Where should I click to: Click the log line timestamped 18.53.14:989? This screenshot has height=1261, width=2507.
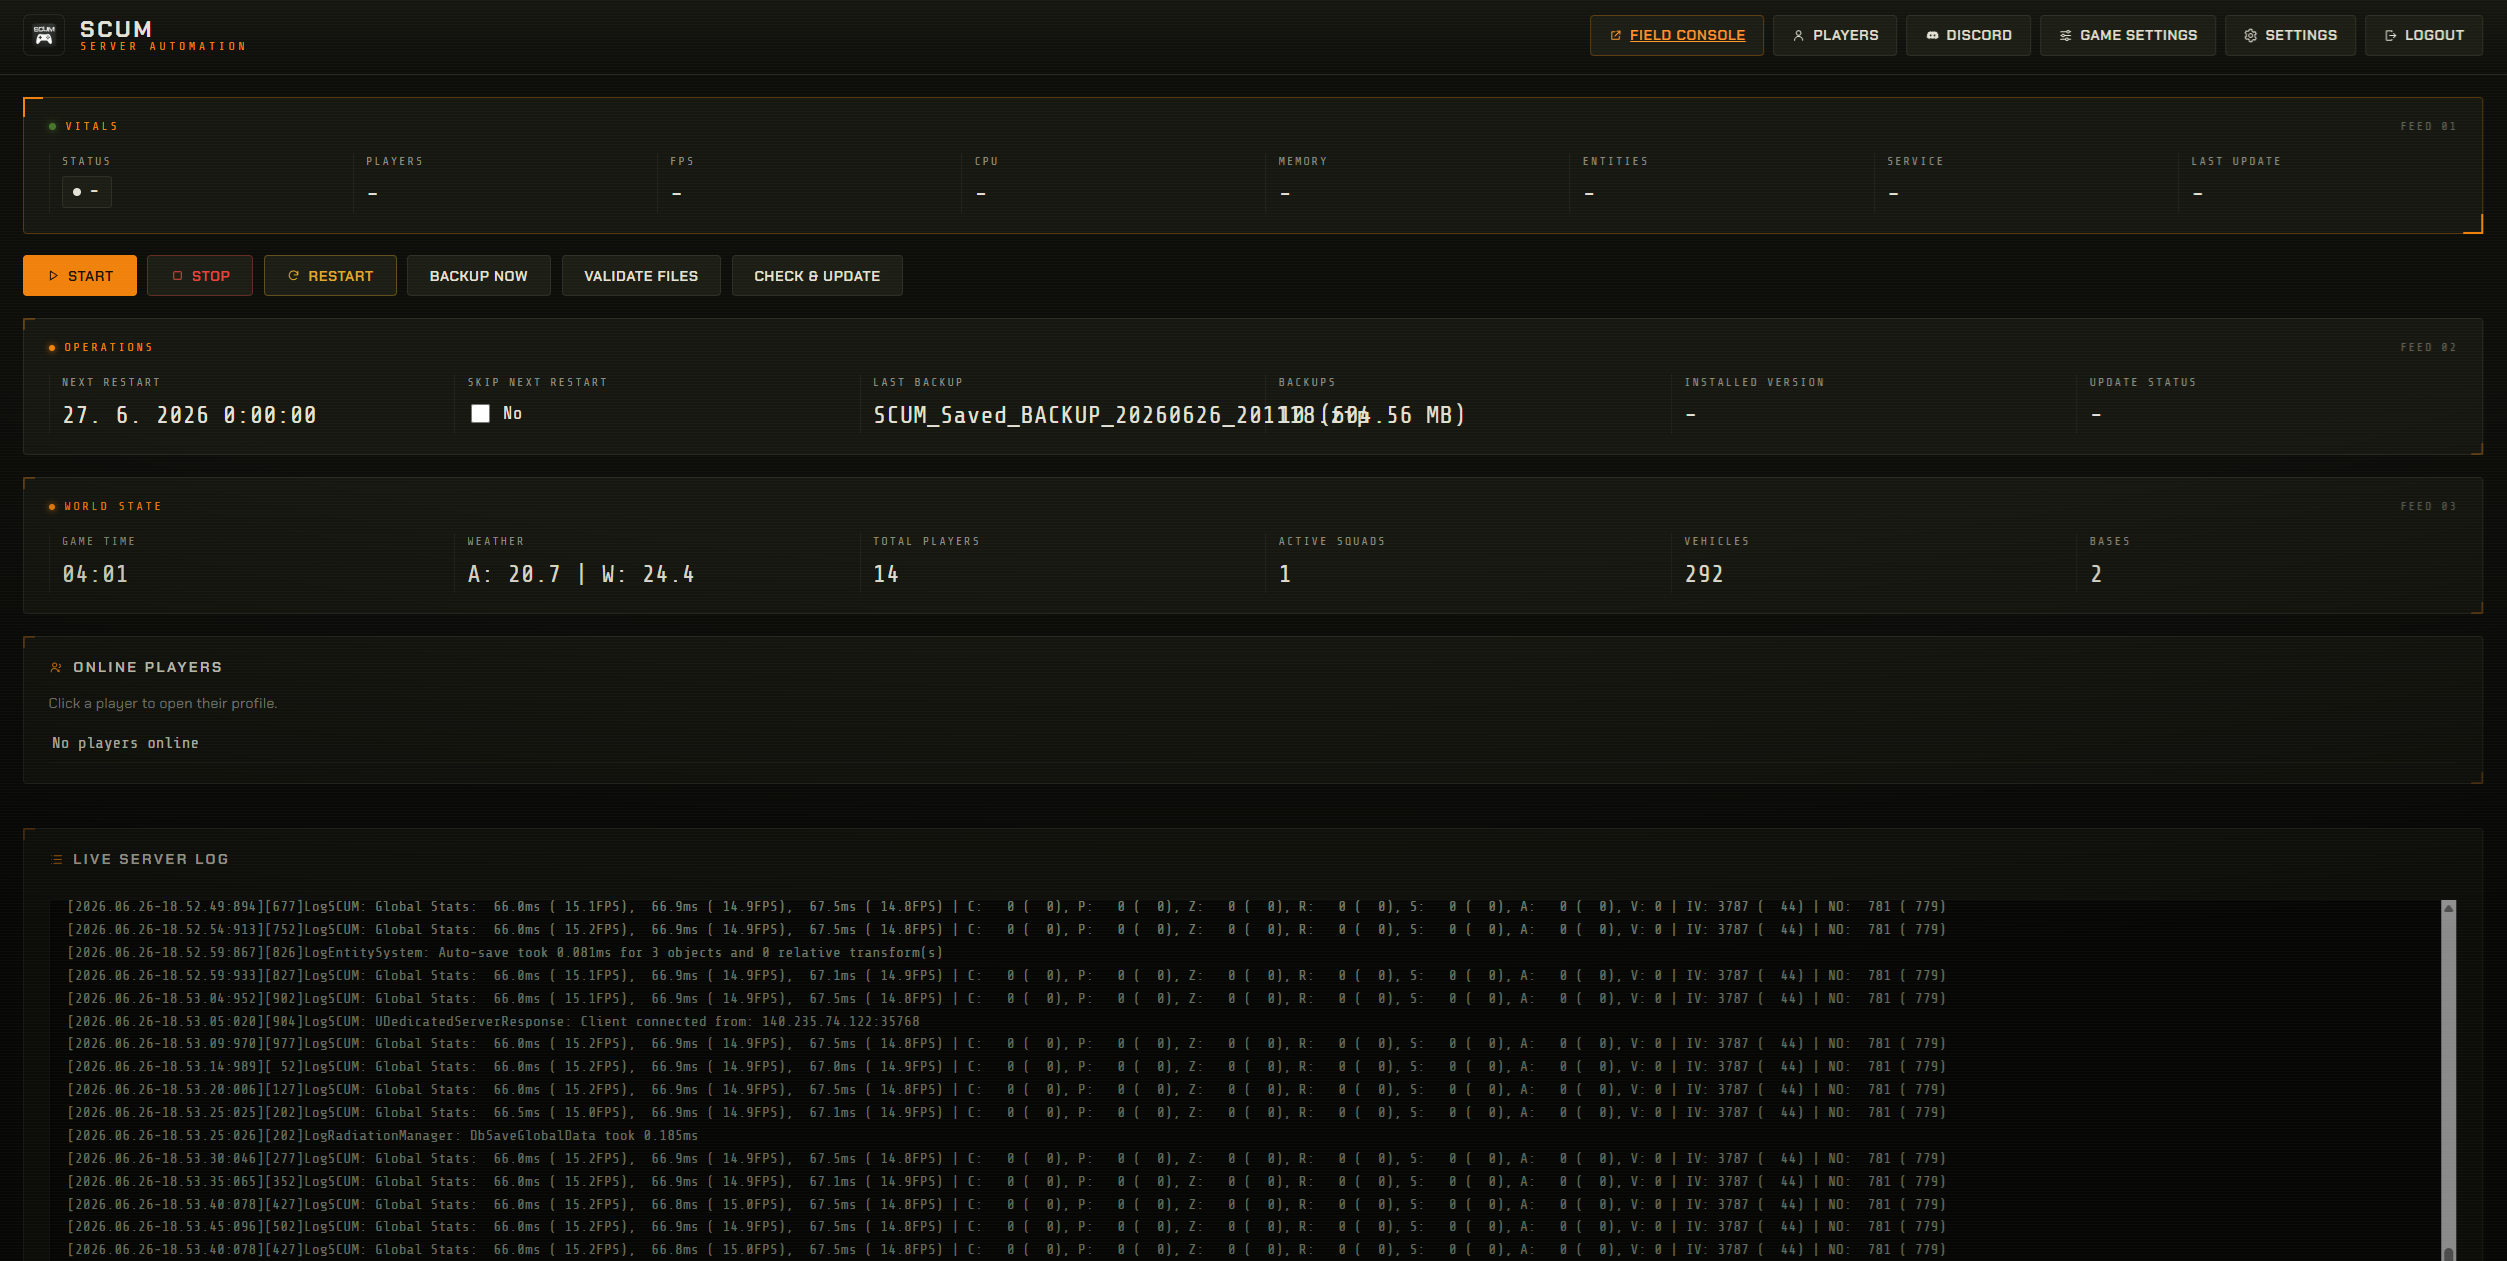1006,1067
